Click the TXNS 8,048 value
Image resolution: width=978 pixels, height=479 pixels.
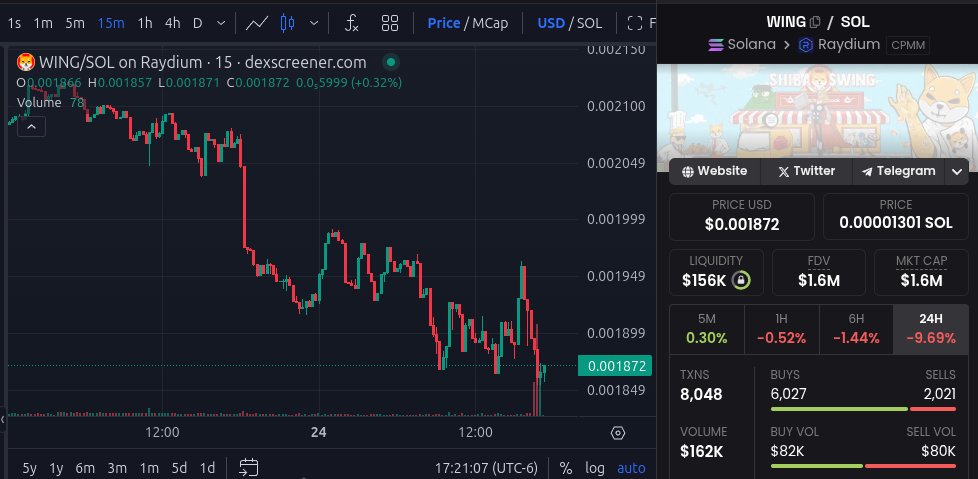pyautogui.click(x=701, y=394)
